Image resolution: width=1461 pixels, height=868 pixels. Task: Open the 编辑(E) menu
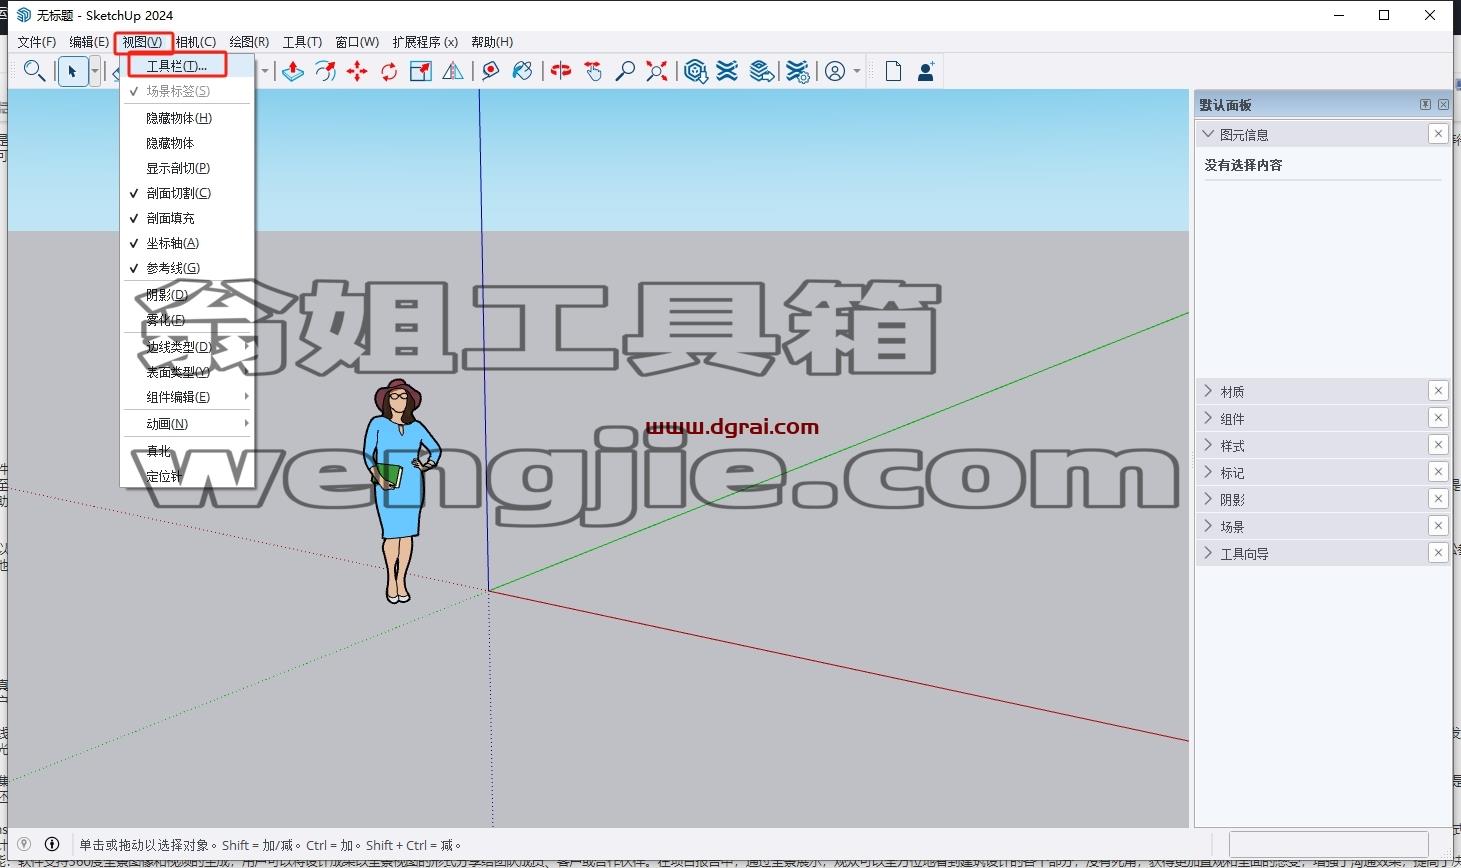89,42
